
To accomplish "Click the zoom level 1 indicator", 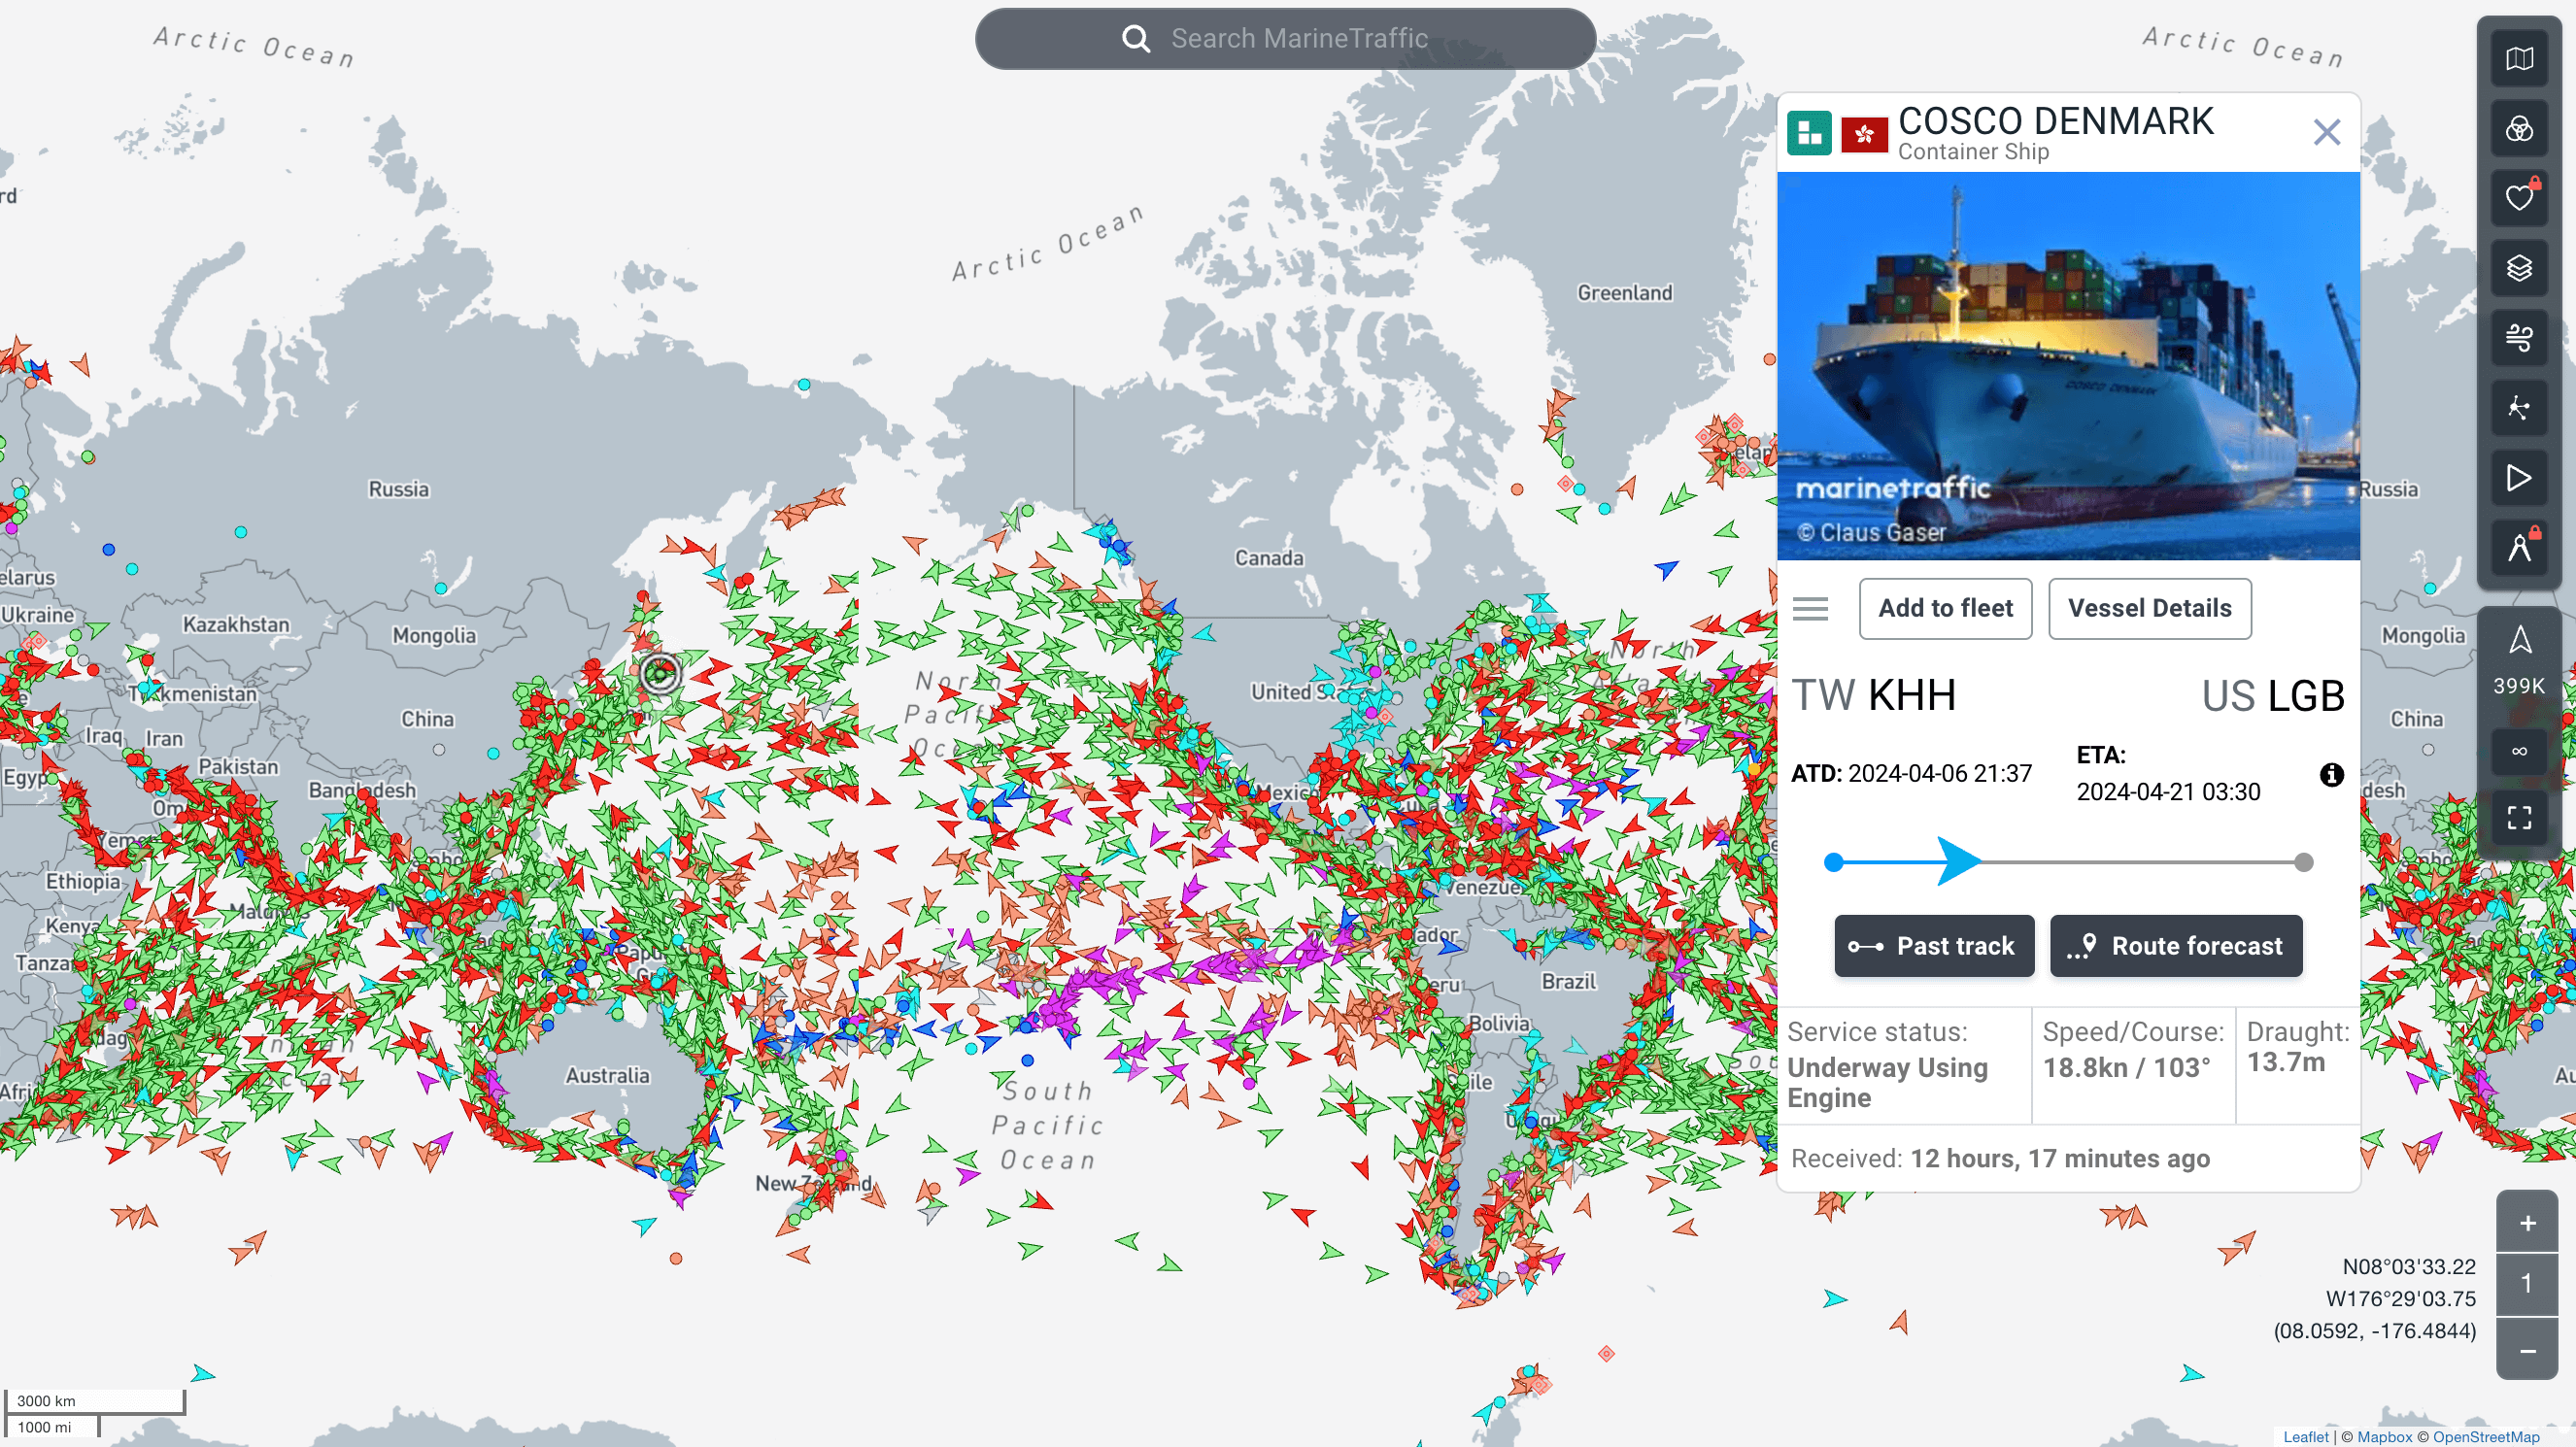I will point(2527,1285).
